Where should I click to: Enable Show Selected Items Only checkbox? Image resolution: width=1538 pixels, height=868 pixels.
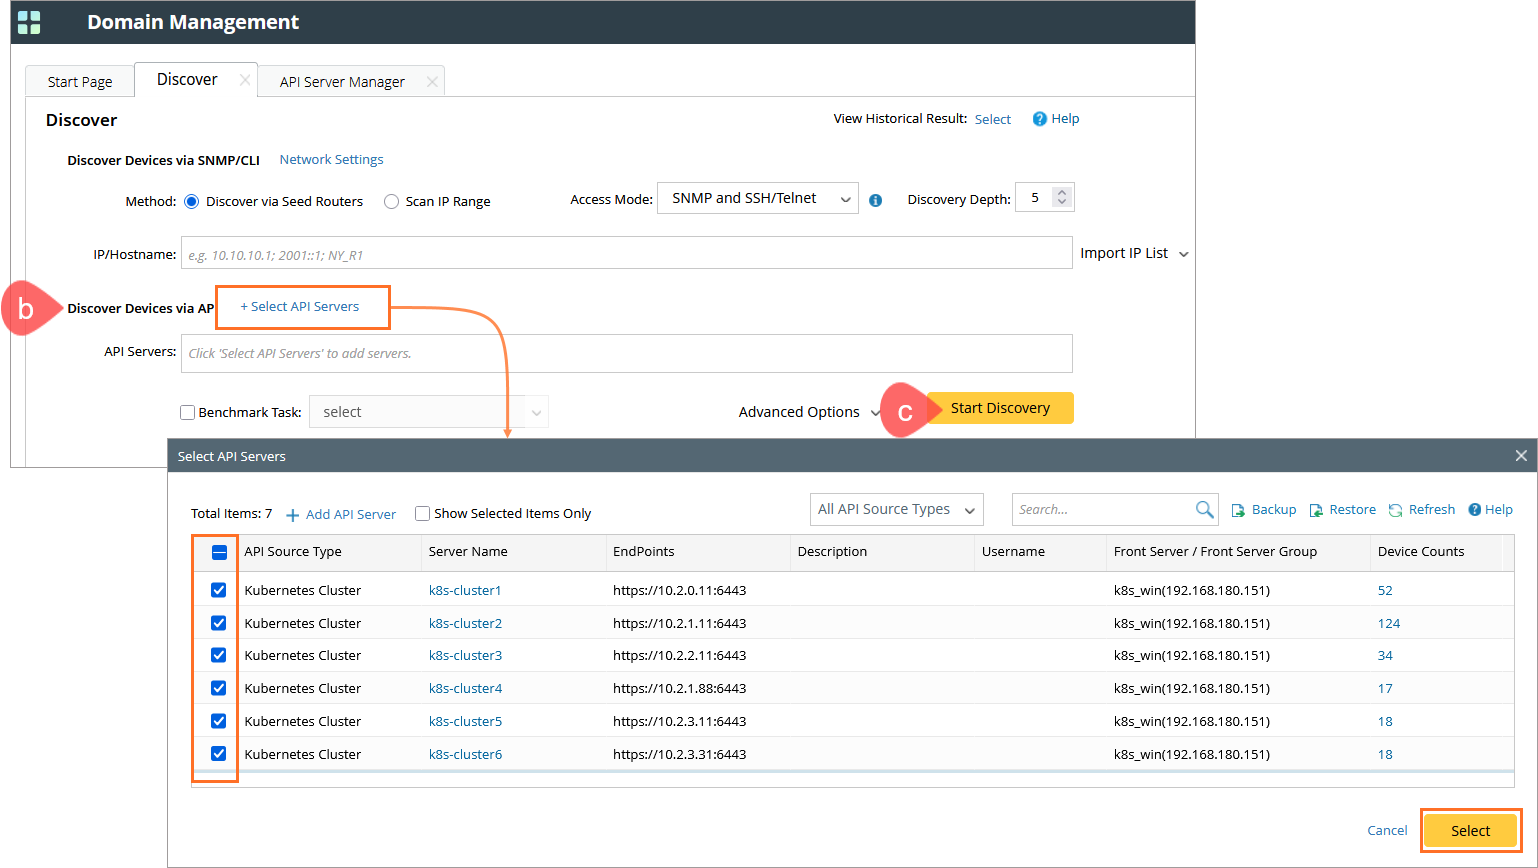(423, 514)
